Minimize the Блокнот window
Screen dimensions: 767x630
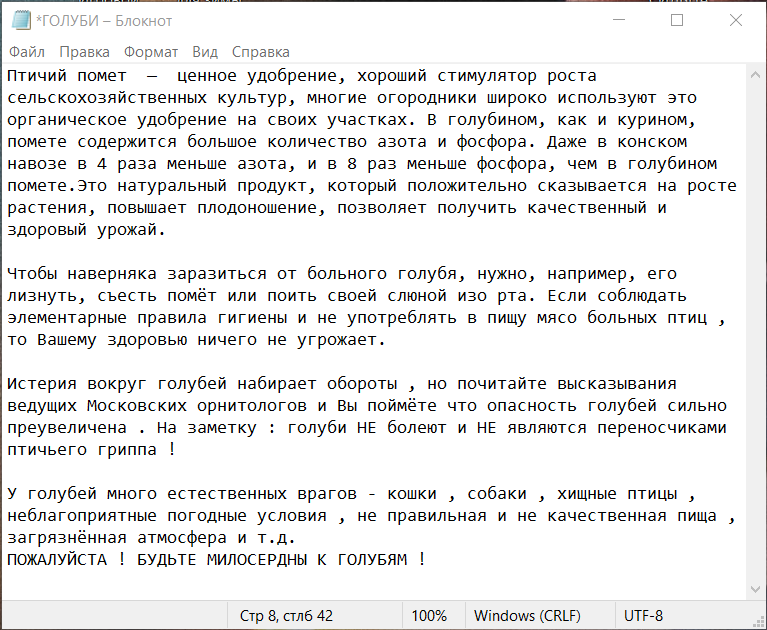point(619,20)
